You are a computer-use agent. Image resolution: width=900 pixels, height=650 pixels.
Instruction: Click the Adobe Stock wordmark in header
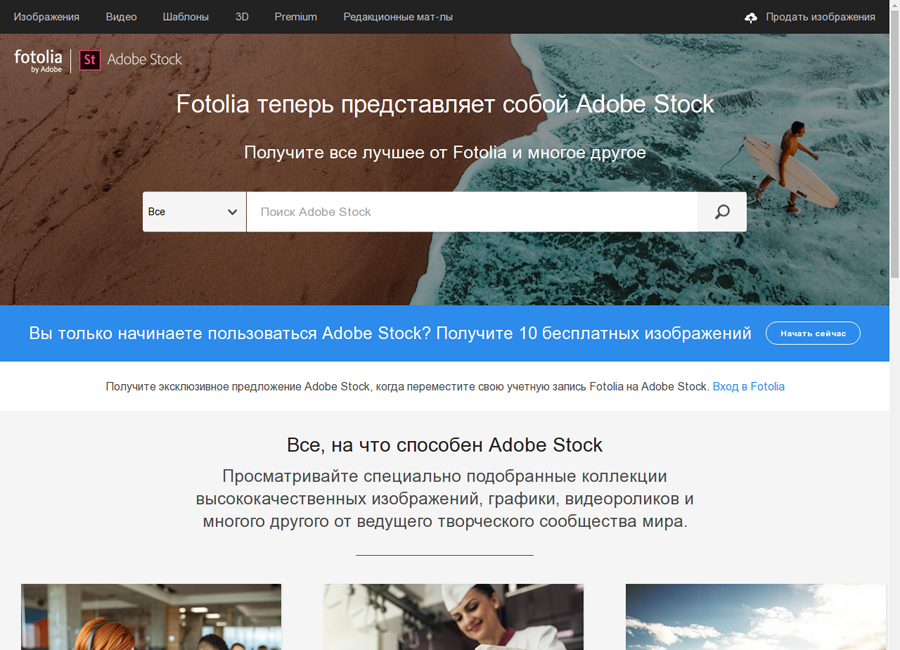[x=144, y=60]
